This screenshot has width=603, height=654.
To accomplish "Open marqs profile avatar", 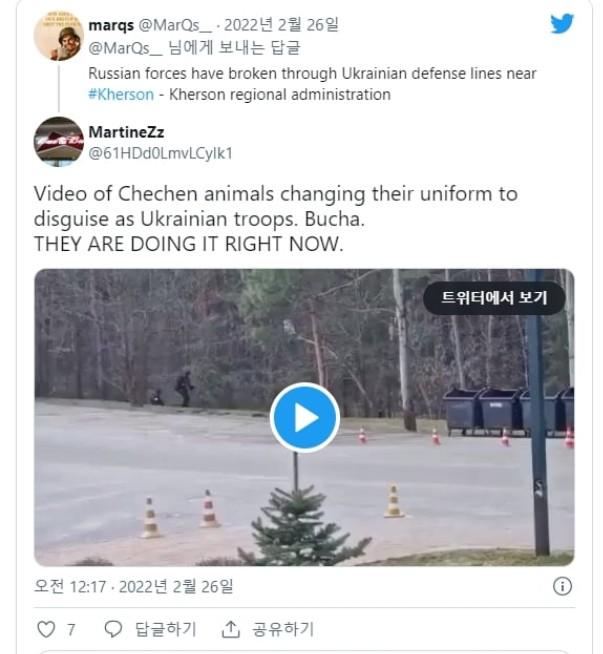I will [x=58, y=36].
